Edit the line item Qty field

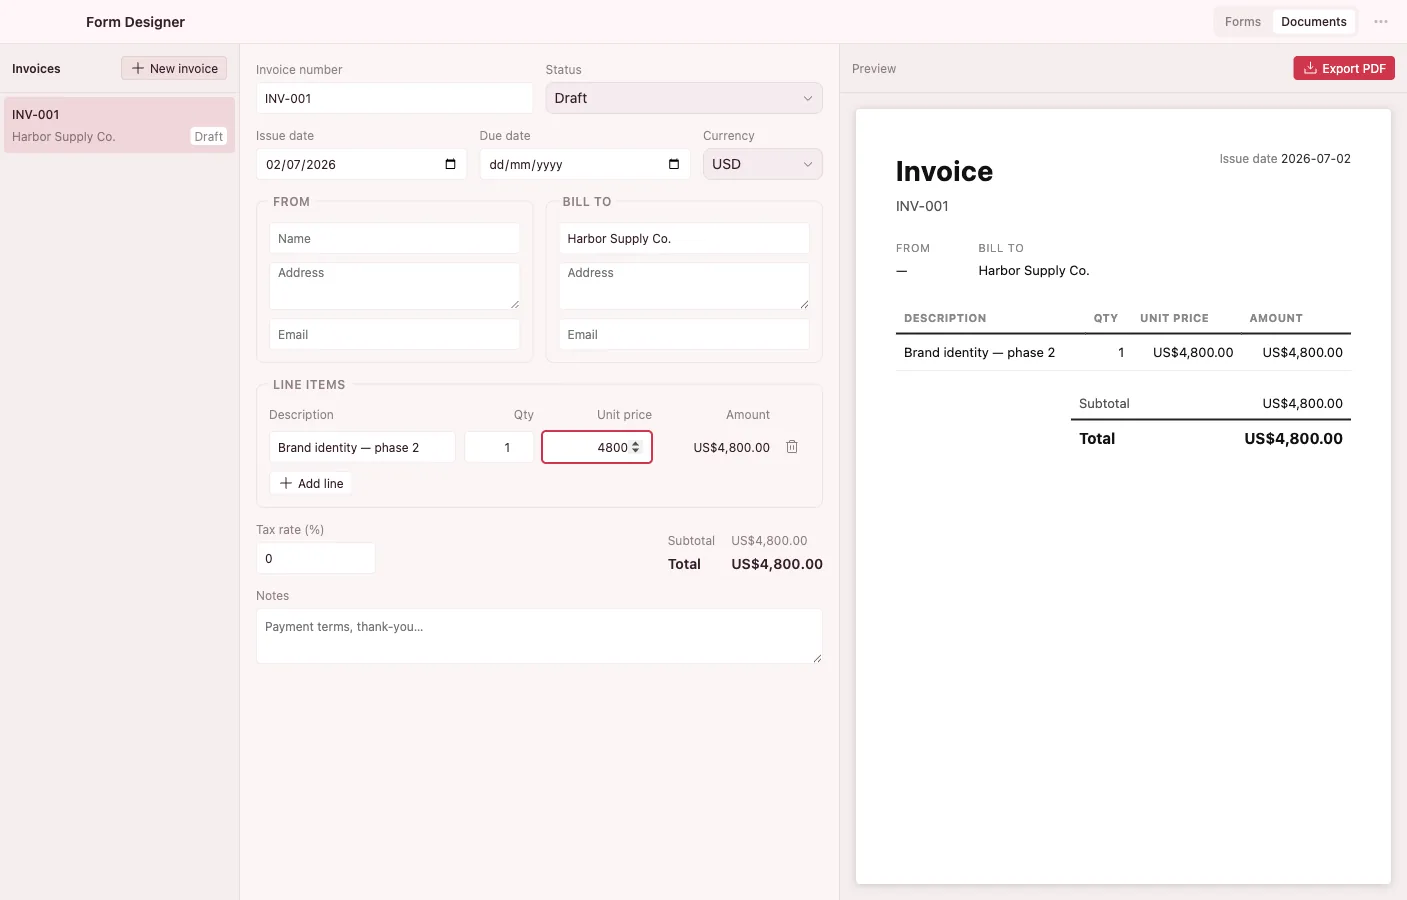499,447
